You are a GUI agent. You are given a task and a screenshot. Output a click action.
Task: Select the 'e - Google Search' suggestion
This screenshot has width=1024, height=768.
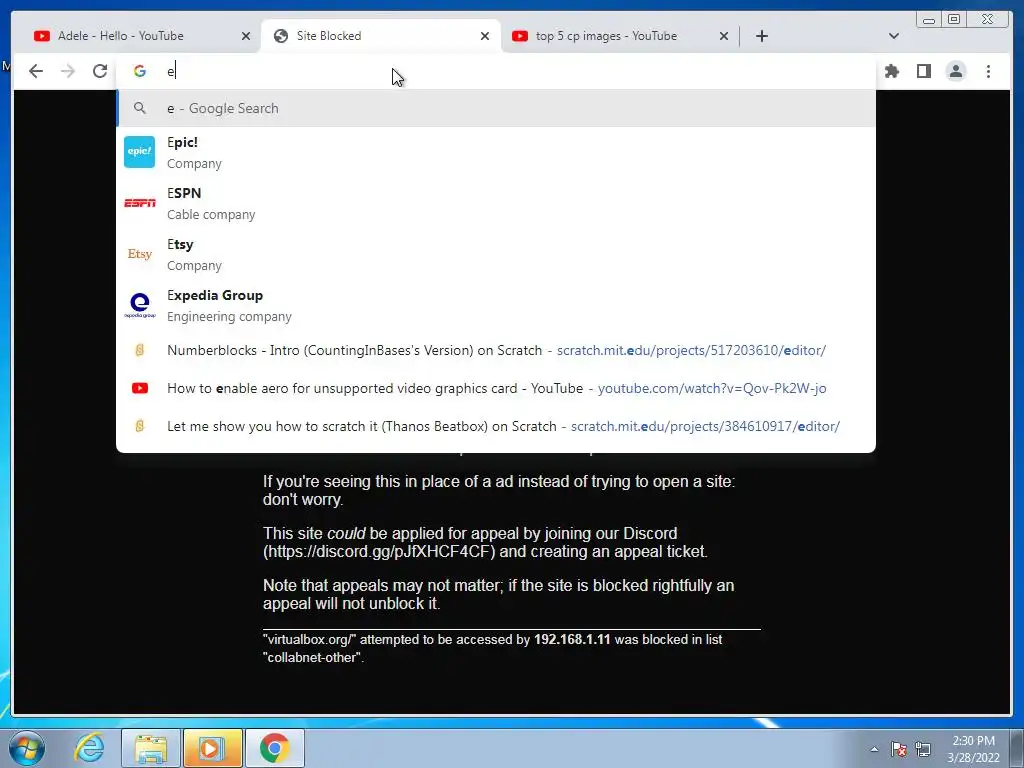496,108
